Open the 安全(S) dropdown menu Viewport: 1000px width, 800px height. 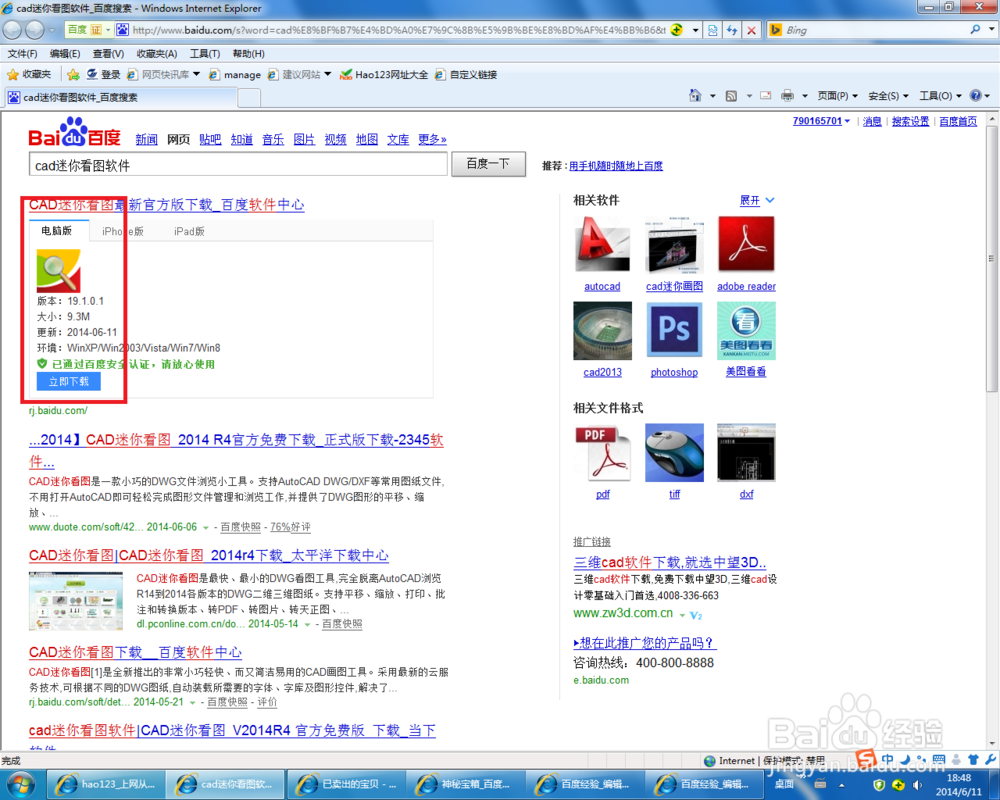888,96
